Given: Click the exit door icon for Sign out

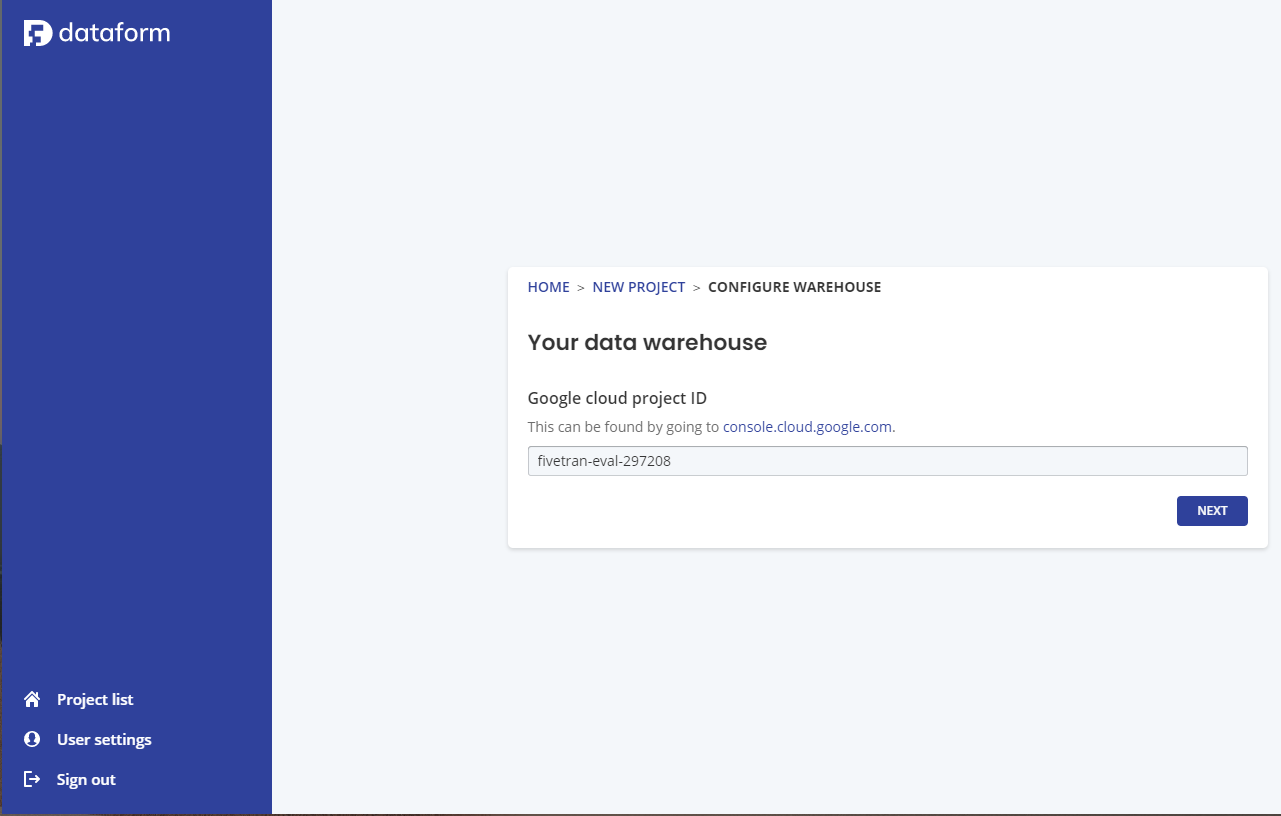Looking at the screenshot, I should 31,778.
